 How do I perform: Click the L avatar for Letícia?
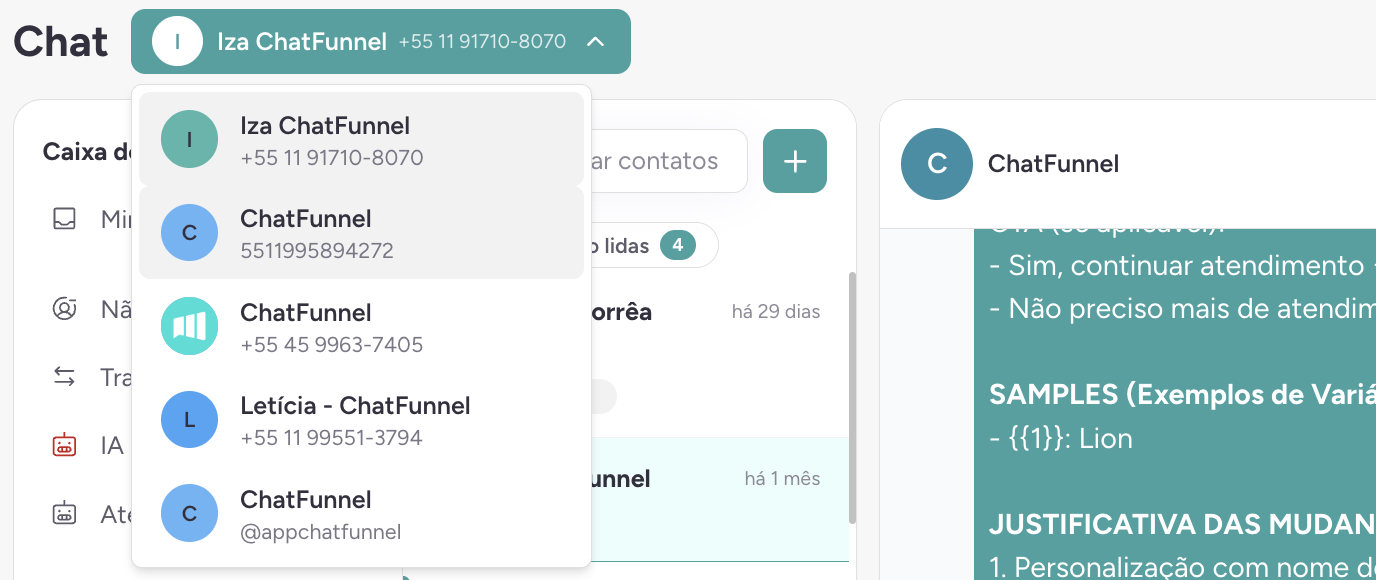click(x=189, y=420)
